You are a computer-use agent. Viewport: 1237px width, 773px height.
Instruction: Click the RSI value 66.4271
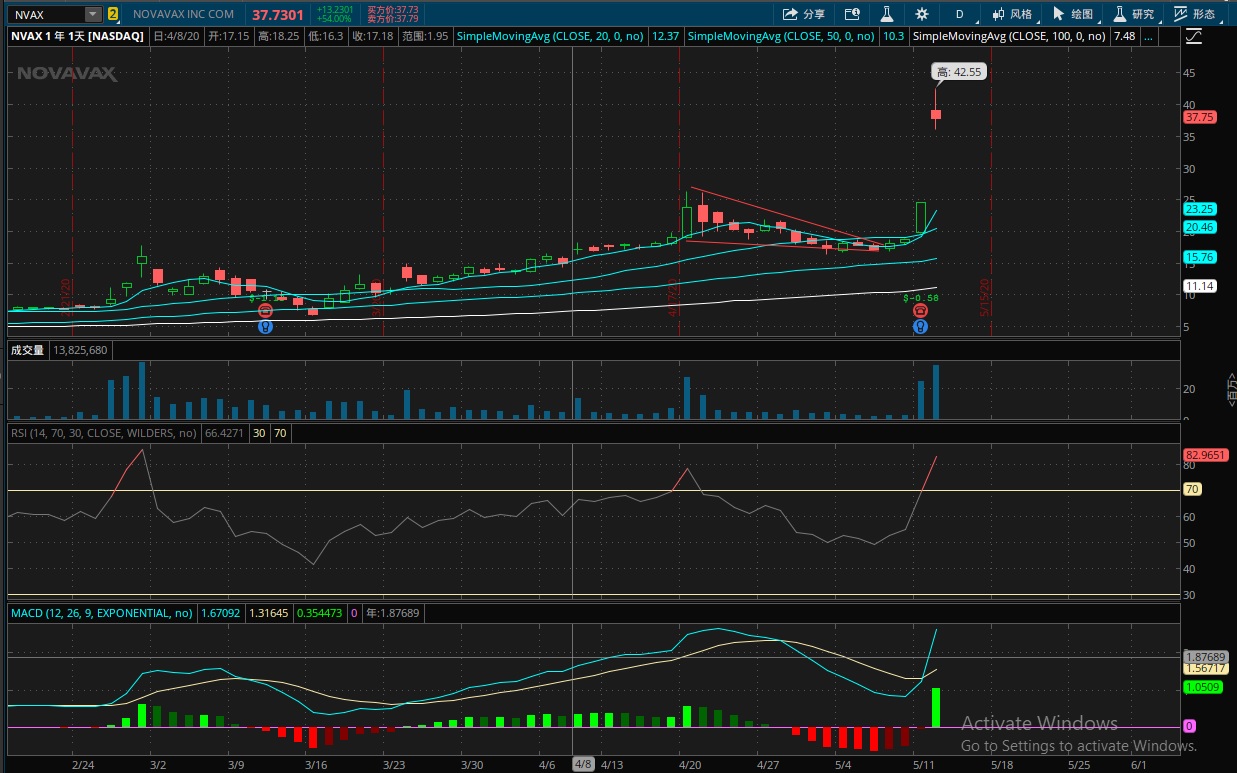coord(223,433)
